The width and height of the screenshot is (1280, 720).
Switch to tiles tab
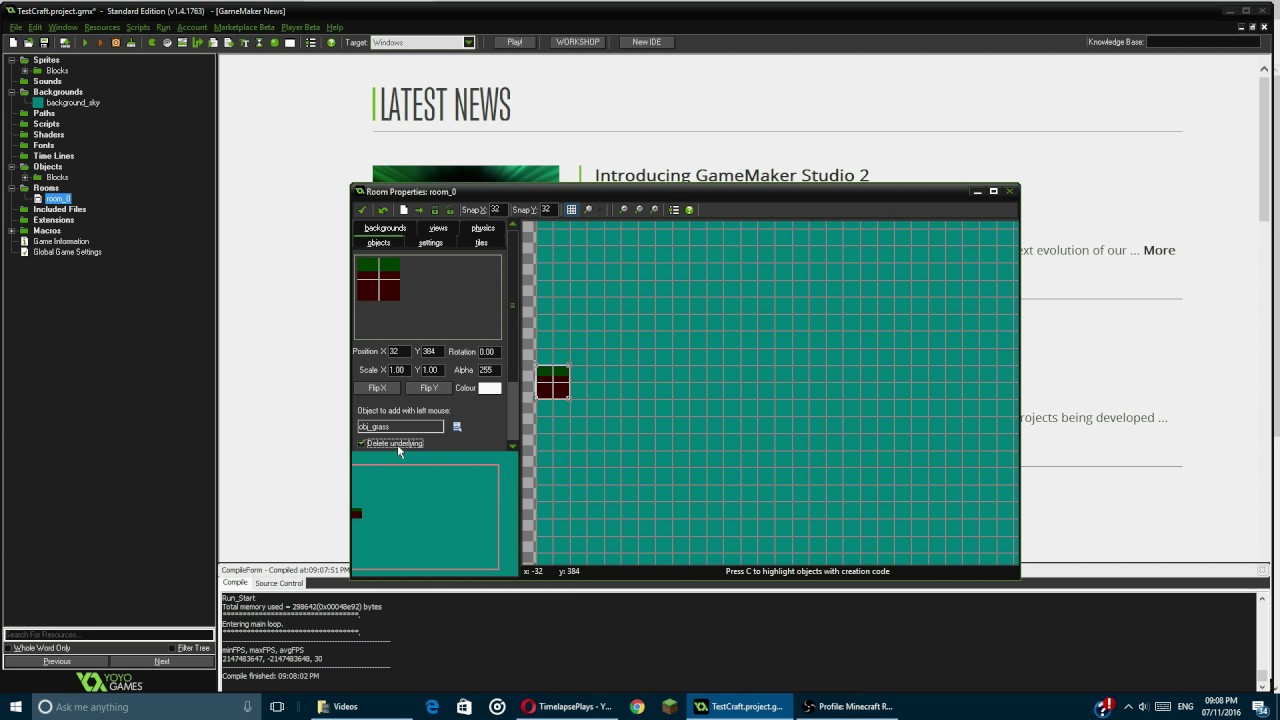click(x=481, y=243)
